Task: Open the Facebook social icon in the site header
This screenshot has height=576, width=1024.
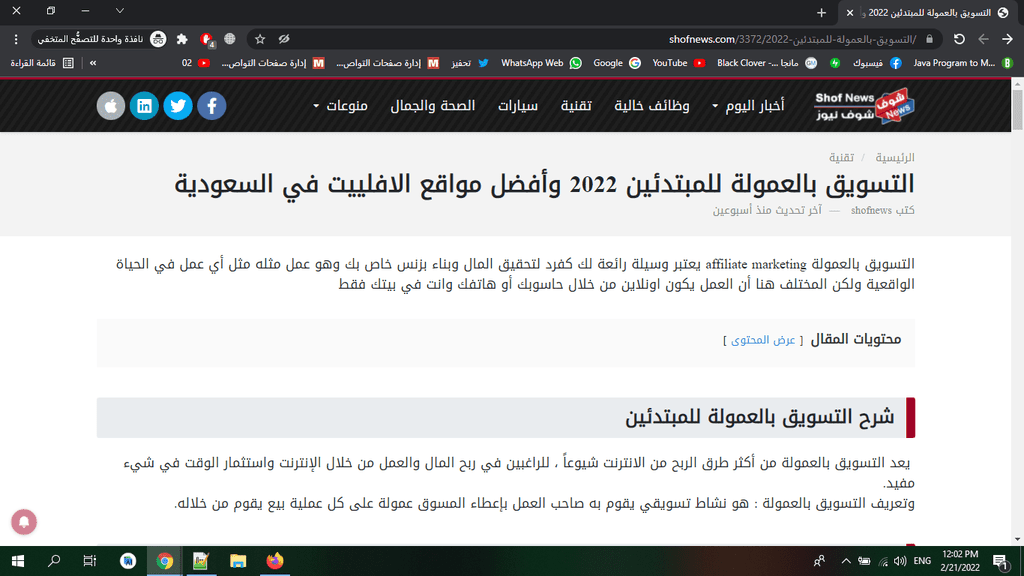Action: (212, 106)
